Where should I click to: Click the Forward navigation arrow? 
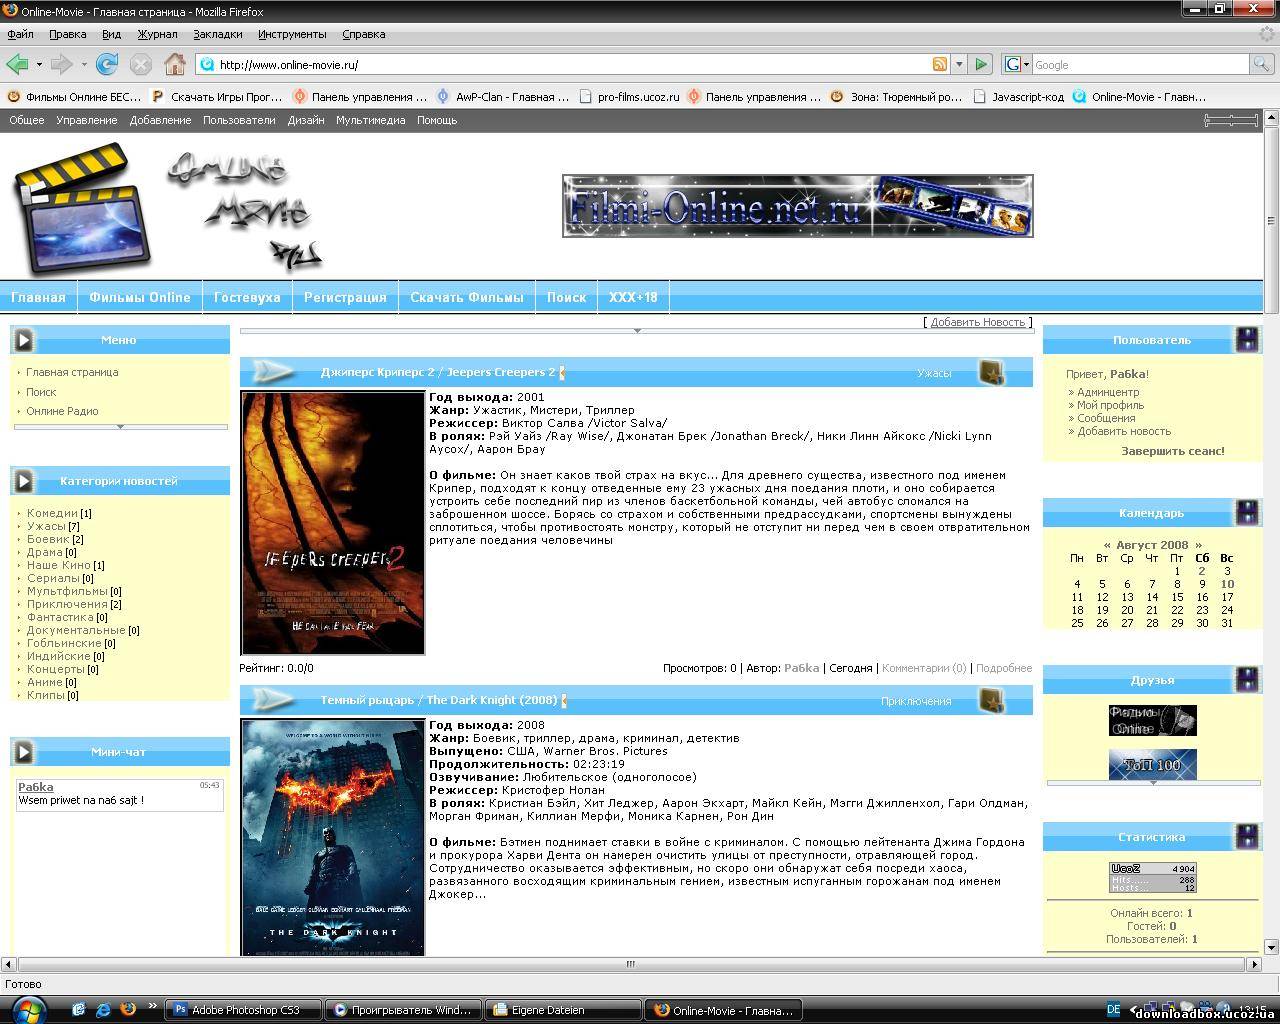tap(62, 64)
